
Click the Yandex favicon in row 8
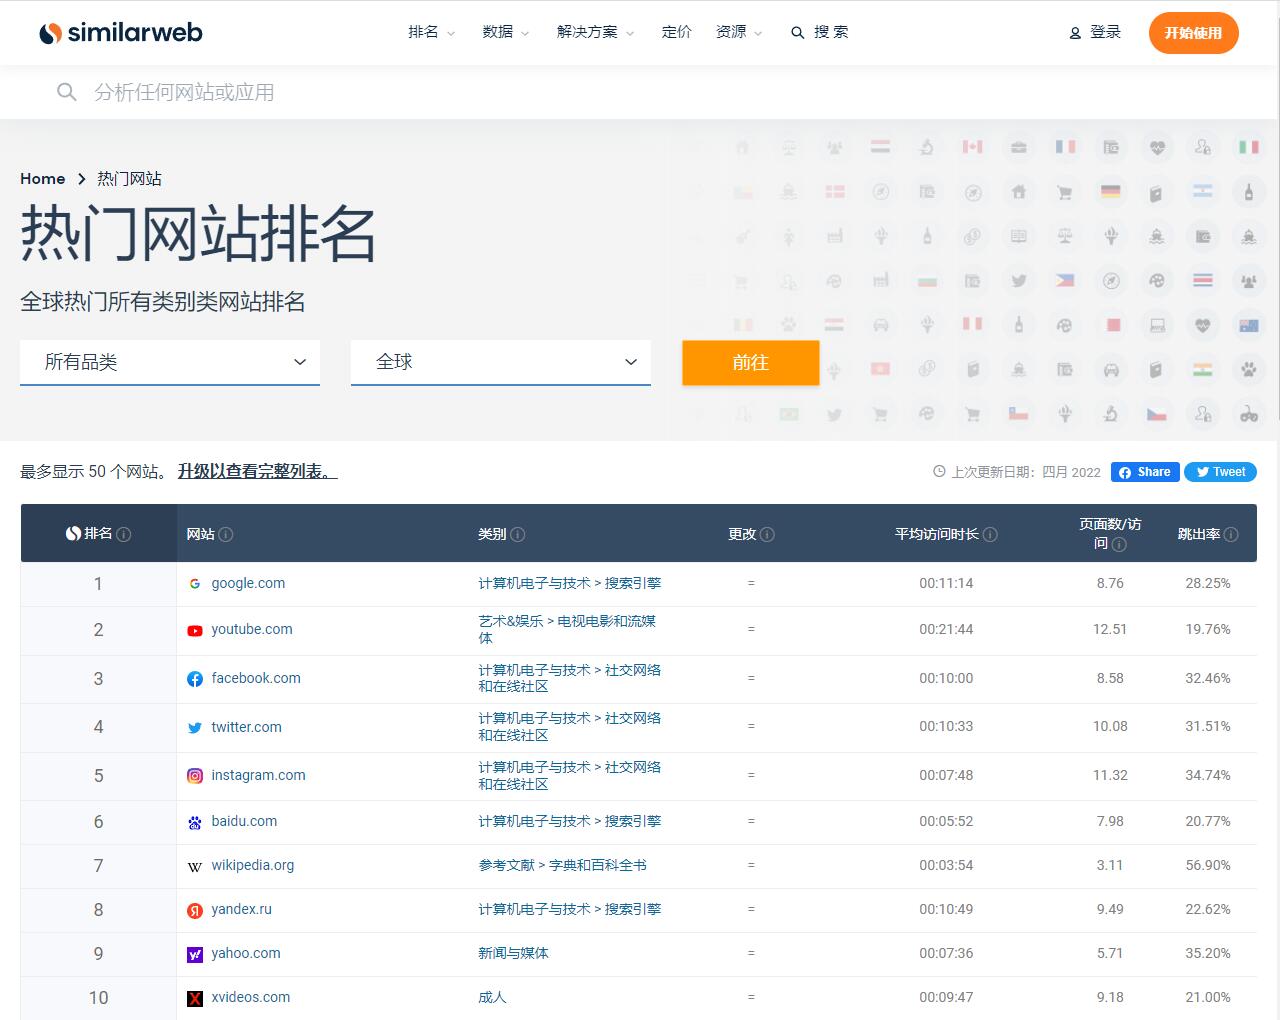tap(195, 910)
